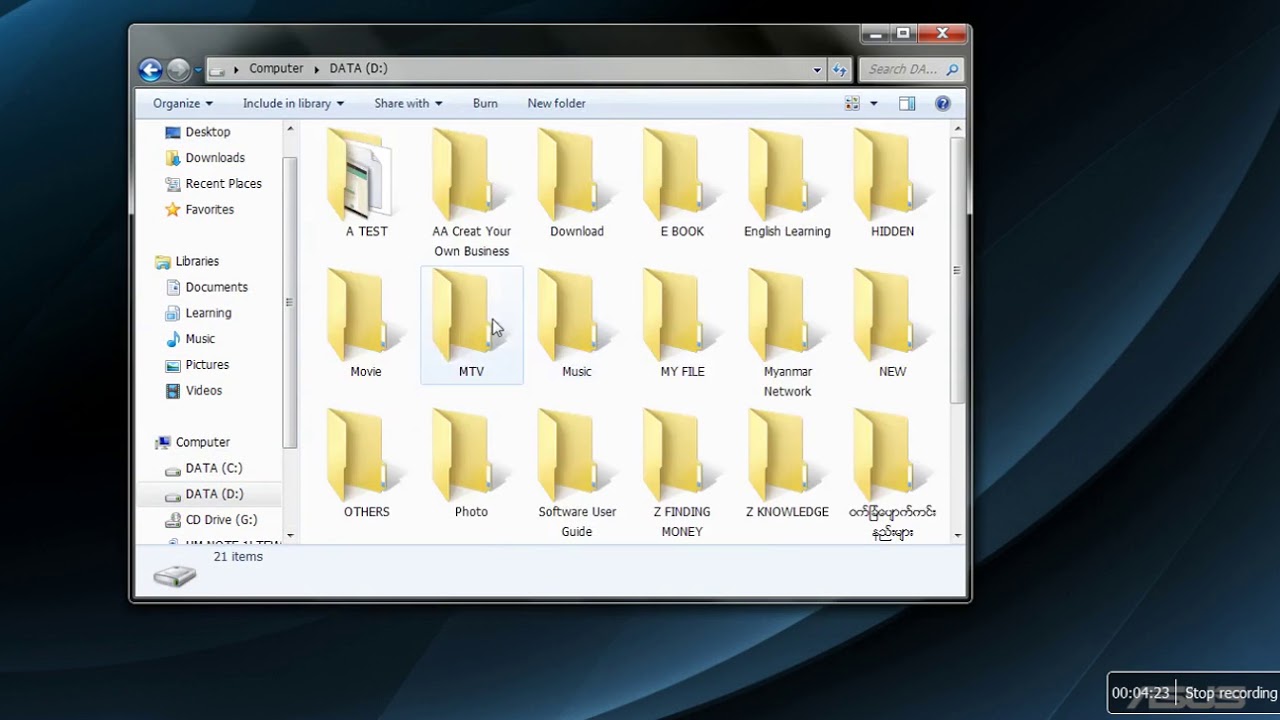The width and height of the screenshot is (1280, 720).
Task: Select the MY FILE folder icon
Action: point(677,314)
